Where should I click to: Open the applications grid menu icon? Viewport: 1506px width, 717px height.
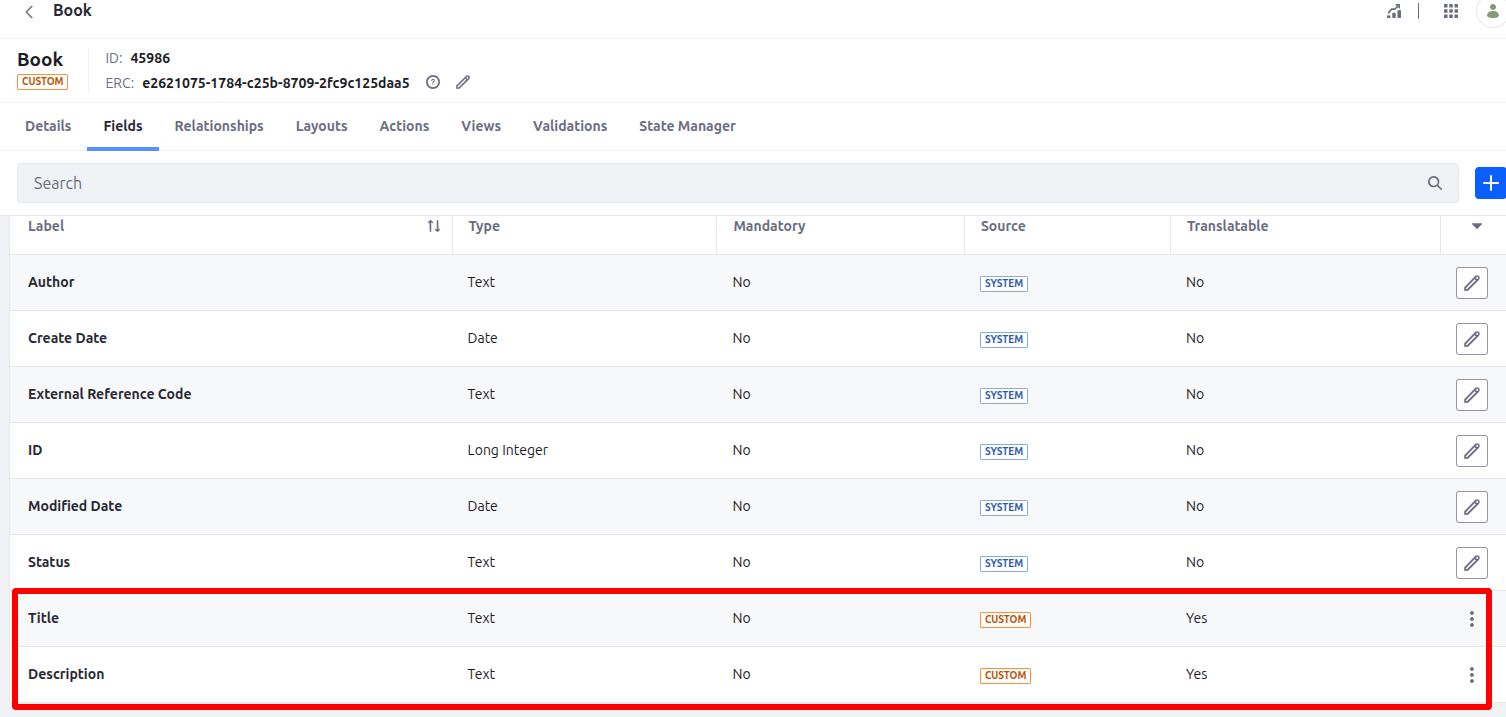[x=1451, y=11]
